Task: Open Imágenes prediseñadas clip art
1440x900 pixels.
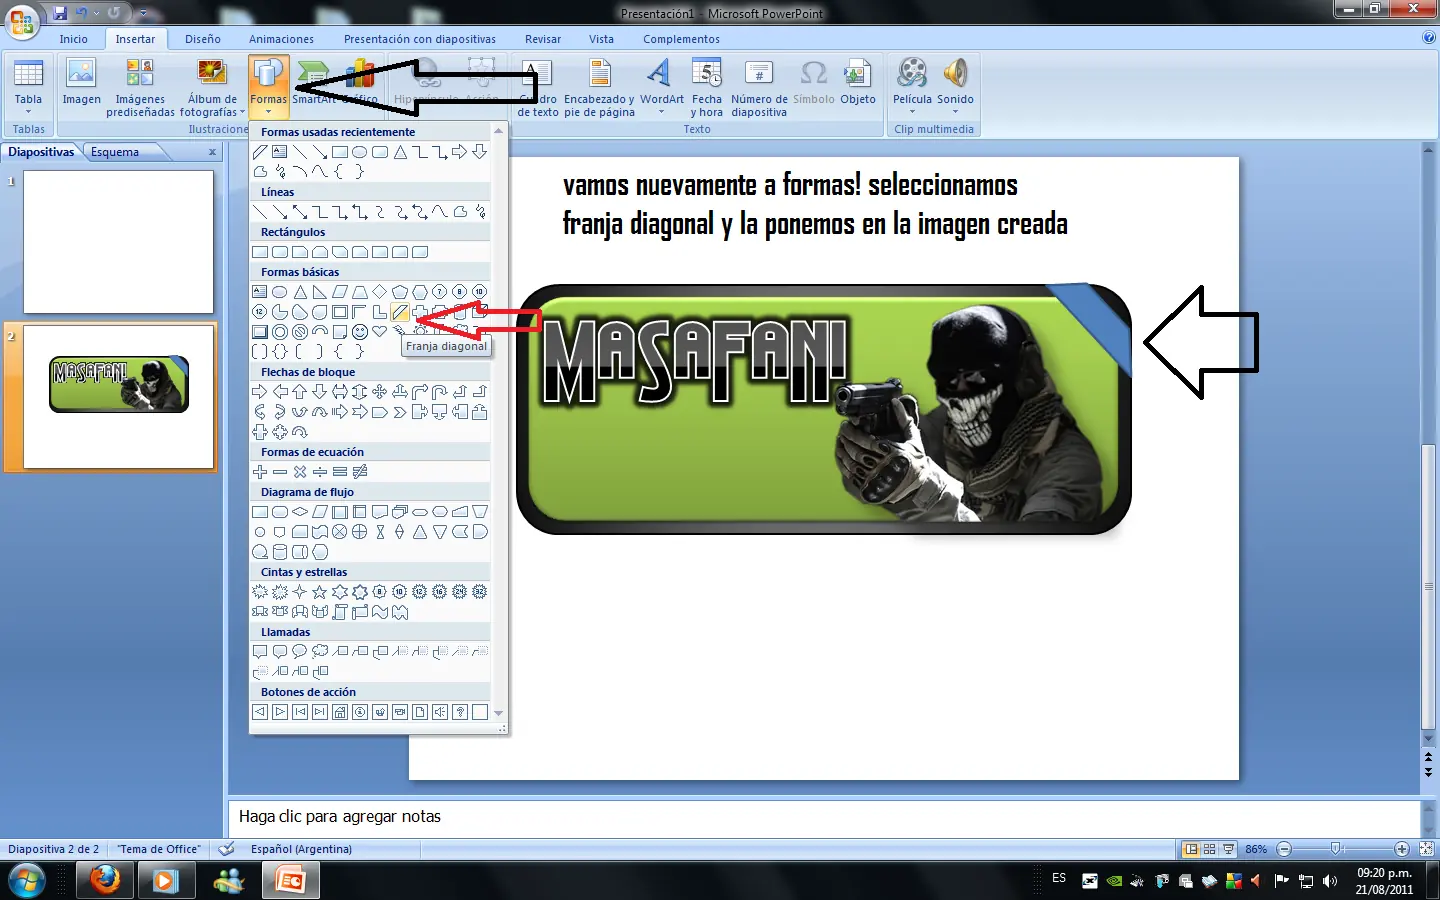Action: tap(140, 87)
